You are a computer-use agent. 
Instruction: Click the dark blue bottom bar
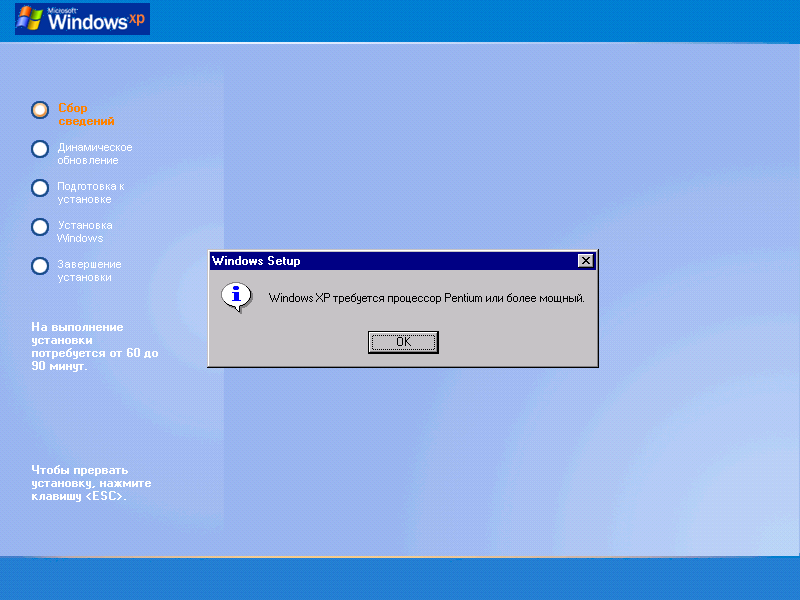(x=400, y=579)
